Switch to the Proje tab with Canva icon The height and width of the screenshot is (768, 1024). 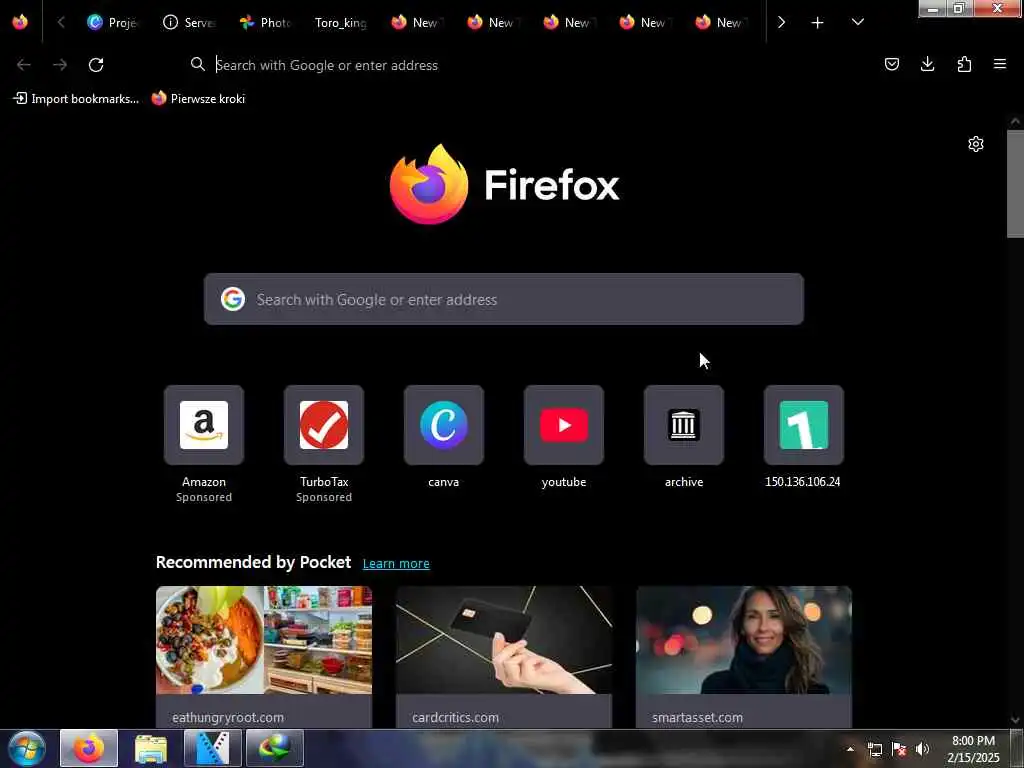click(x=112, y=22)
